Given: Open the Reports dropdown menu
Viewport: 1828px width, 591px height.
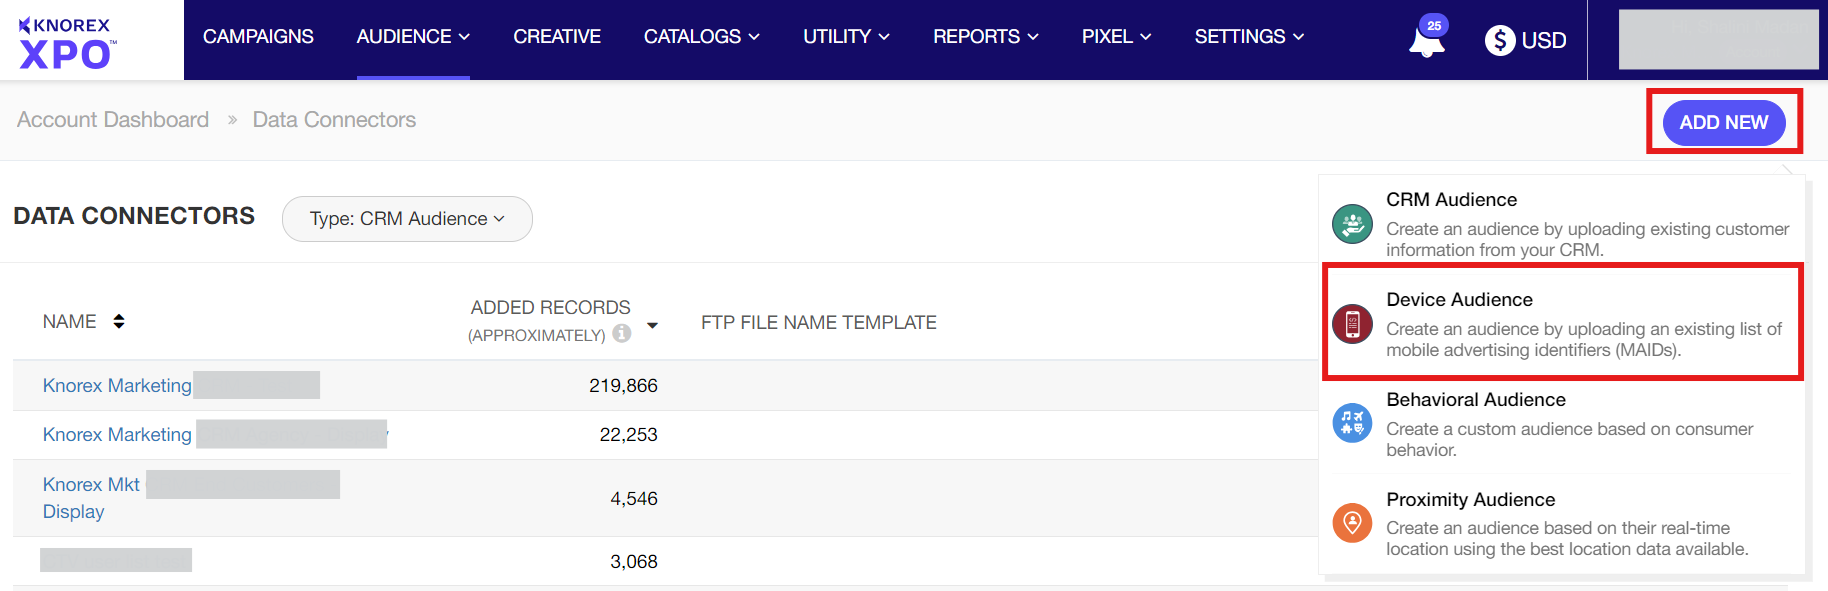Looking at the screenshot, I should click(x=985, y=37).
